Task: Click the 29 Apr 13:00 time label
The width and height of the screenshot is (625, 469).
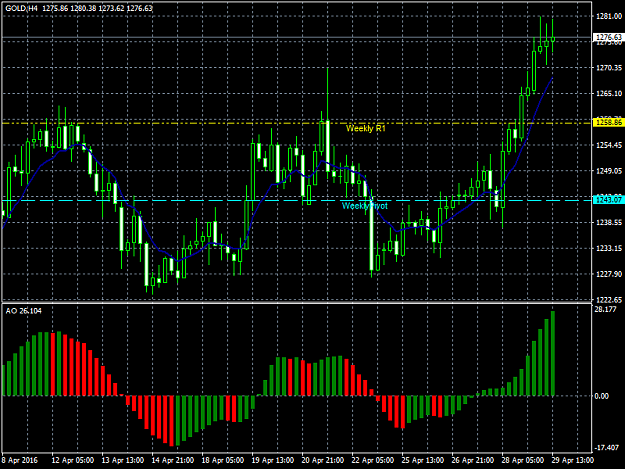Action: [x=572, y=460]
